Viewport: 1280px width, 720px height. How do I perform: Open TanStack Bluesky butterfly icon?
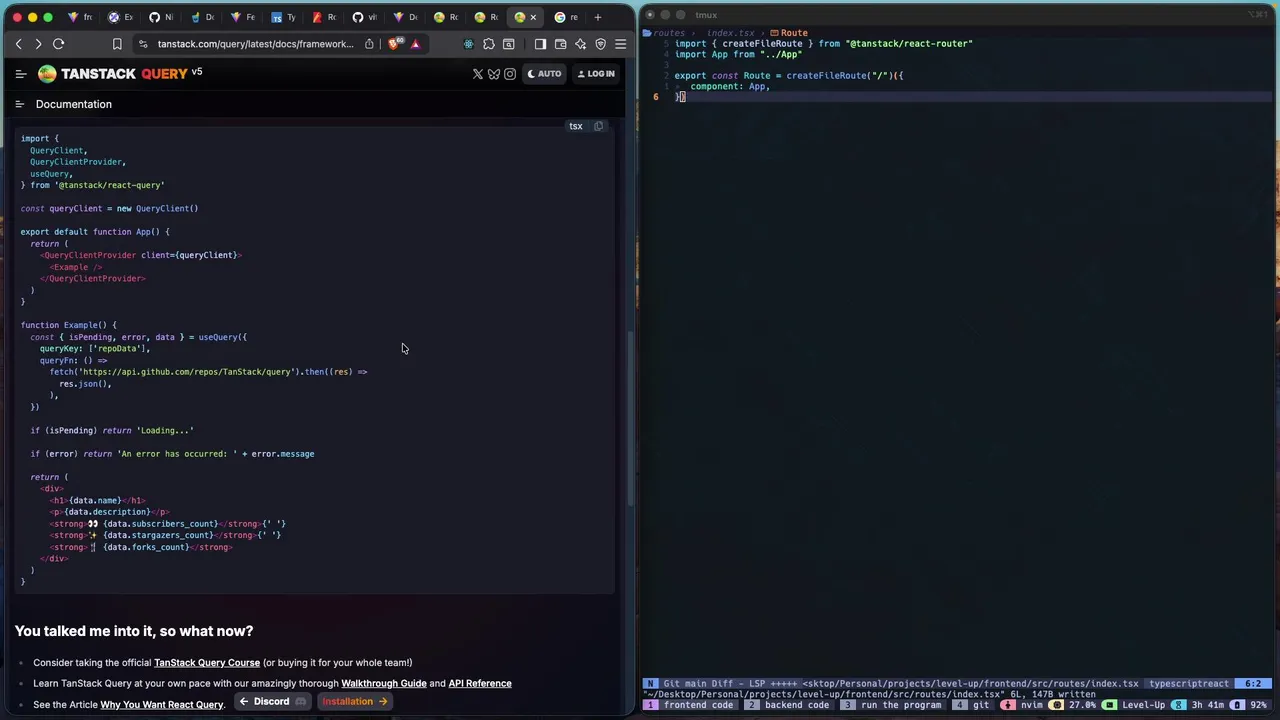493,74
